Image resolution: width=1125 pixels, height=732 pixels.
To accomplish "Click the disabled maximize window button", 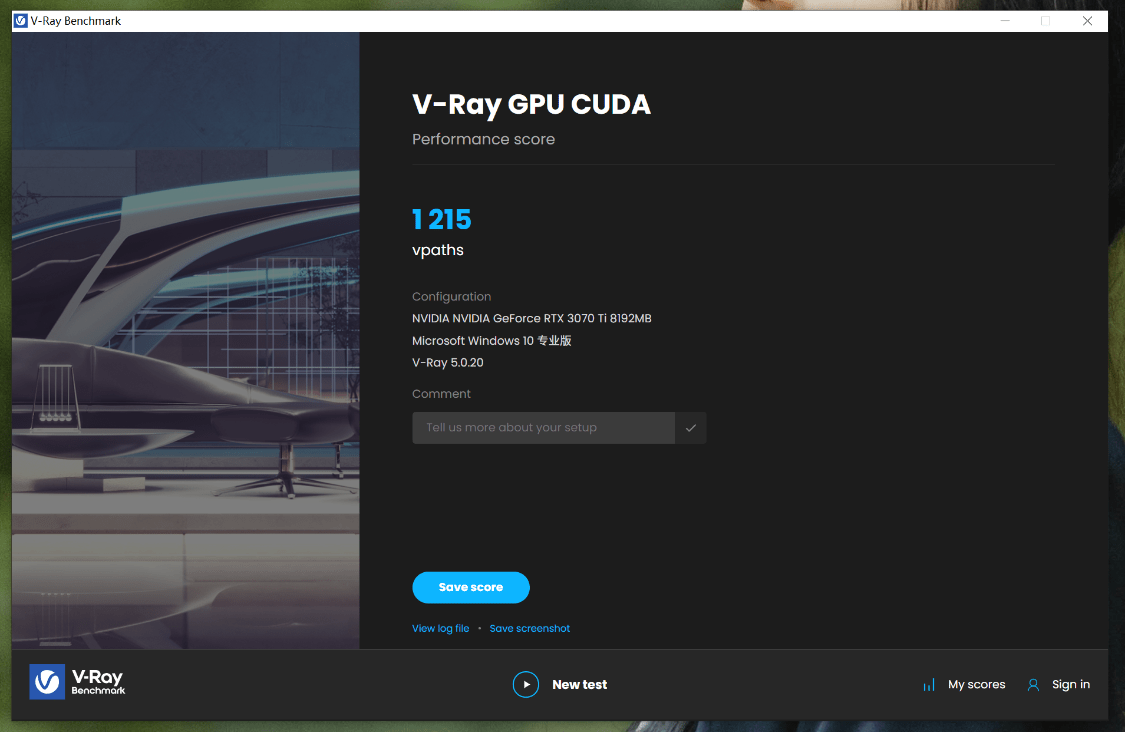I will click(x=1046, y=21).
